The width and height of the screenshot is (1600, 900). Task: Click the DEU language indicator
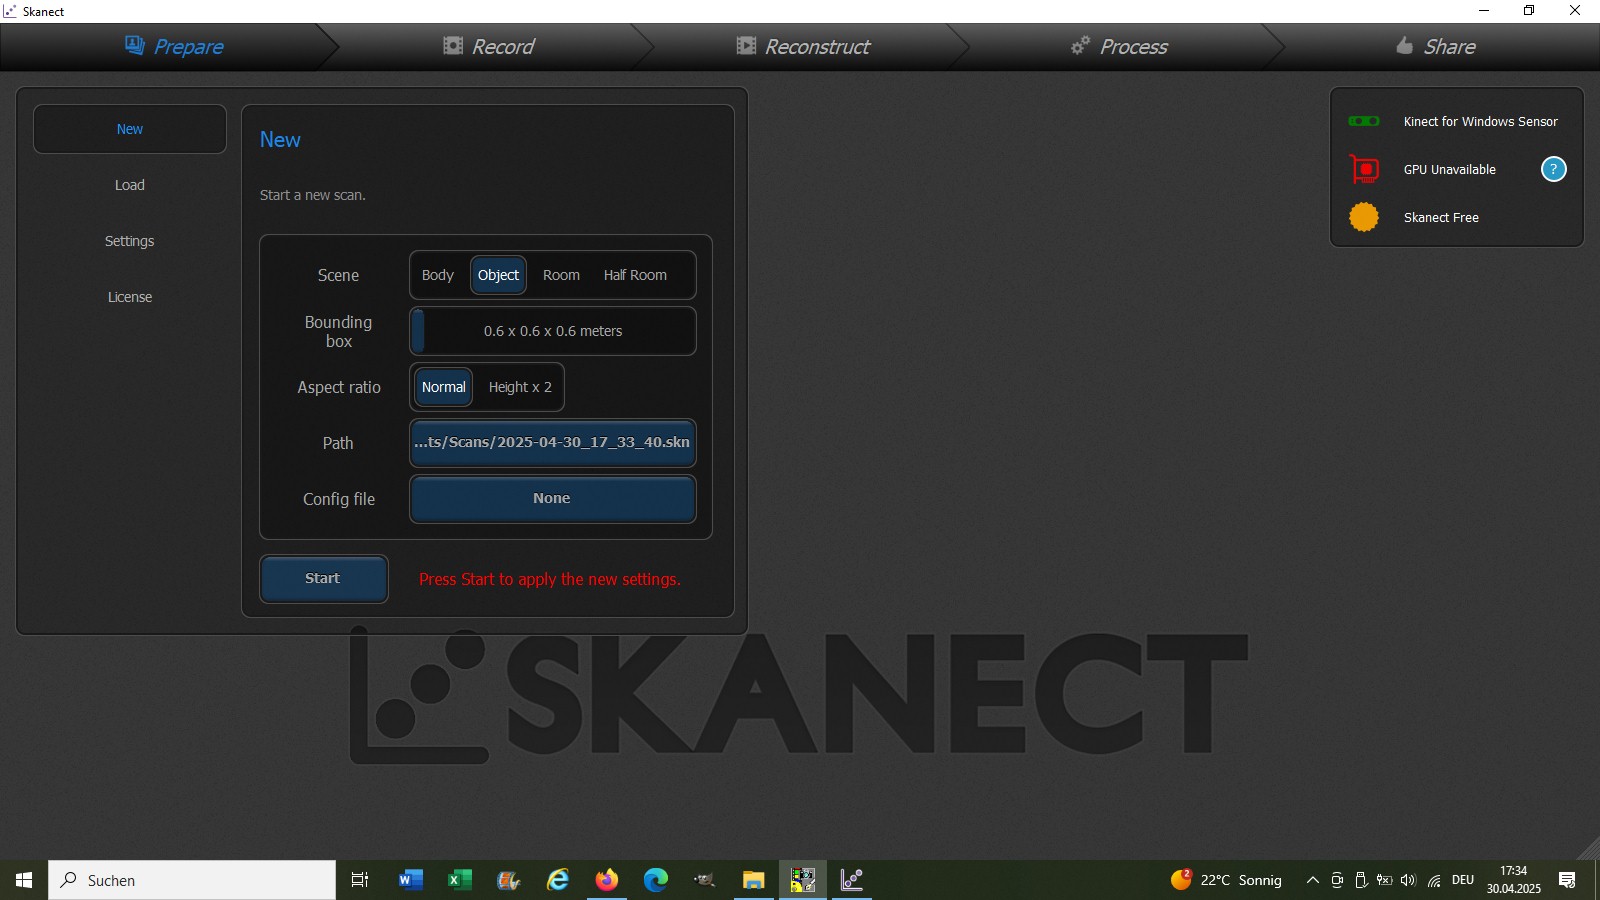(x=1463, y=880)
